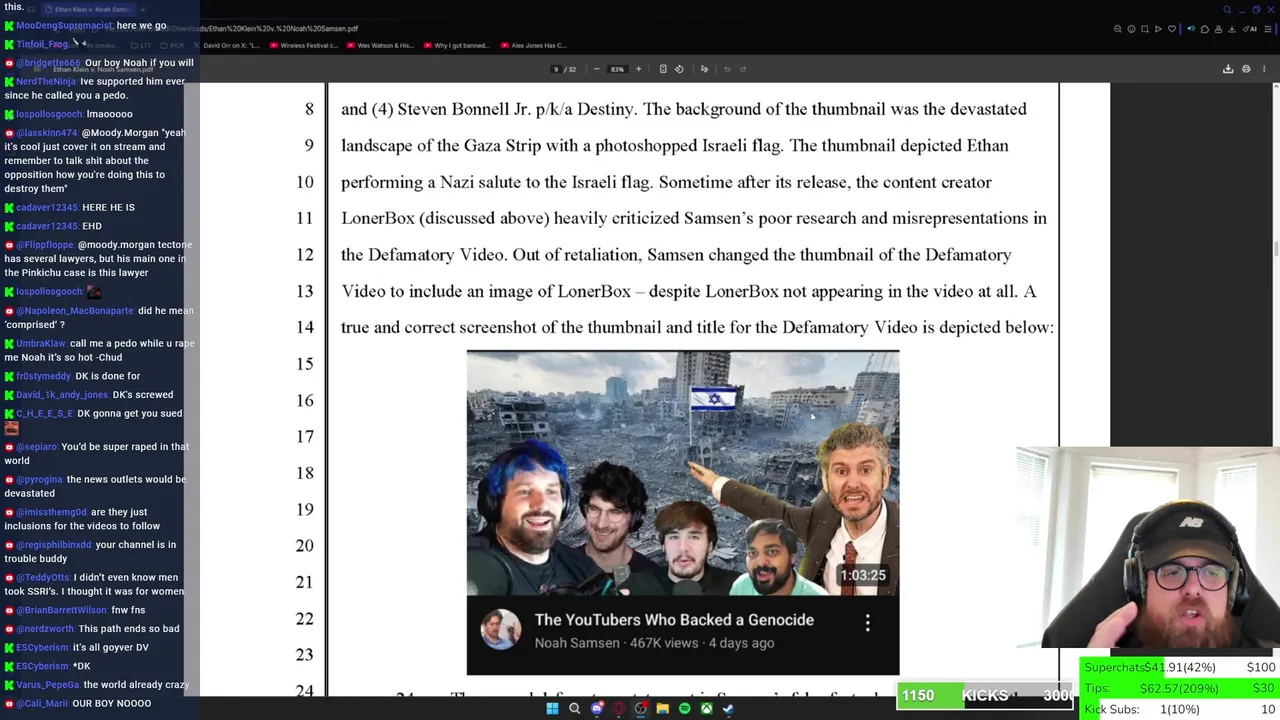Image resolution: width=1280 pixels, height=720 pixels.
Task: Click the video thumbnail with Israeli flag
Action: 683,472
